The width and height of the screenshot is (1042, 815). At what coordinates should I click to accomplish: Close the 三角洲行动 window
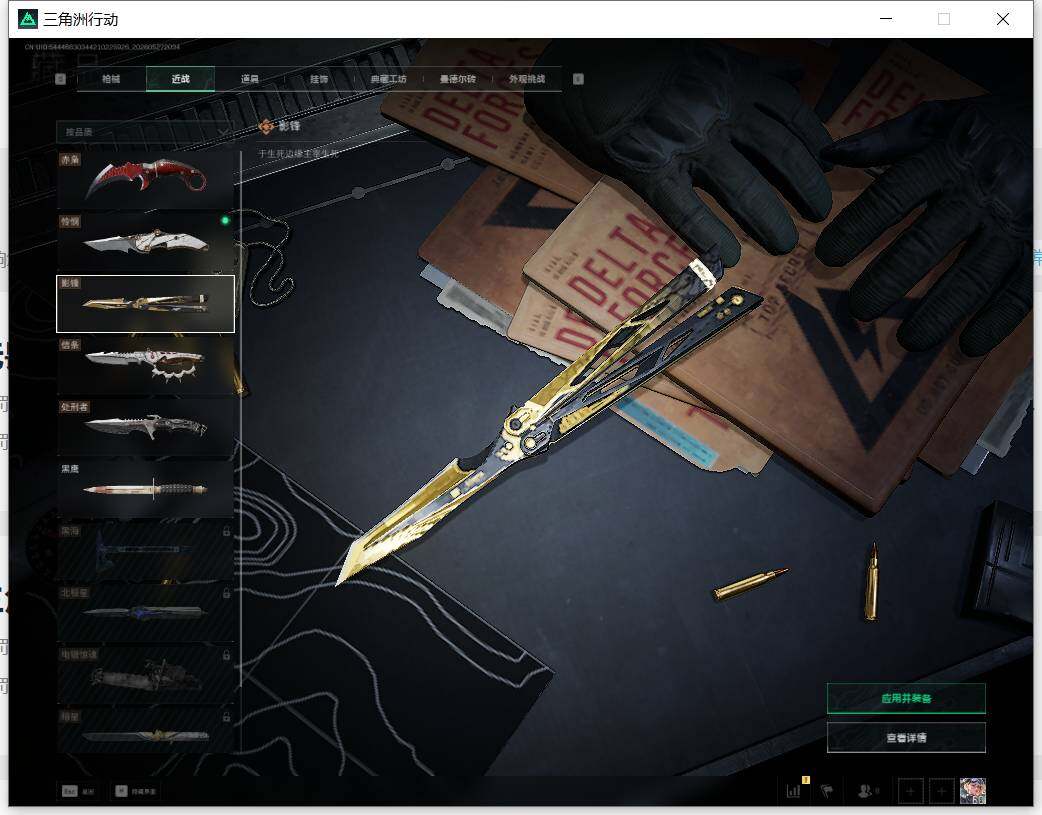[1003, 19]
